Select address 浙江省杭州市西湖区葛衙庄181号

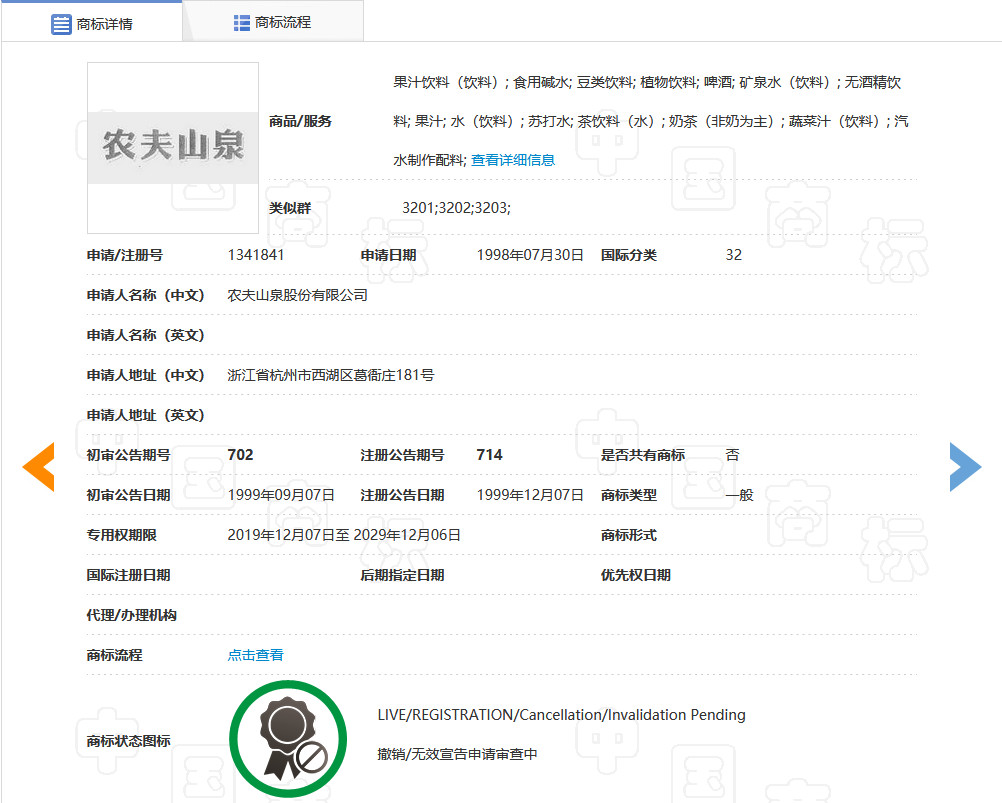point(331,375)
